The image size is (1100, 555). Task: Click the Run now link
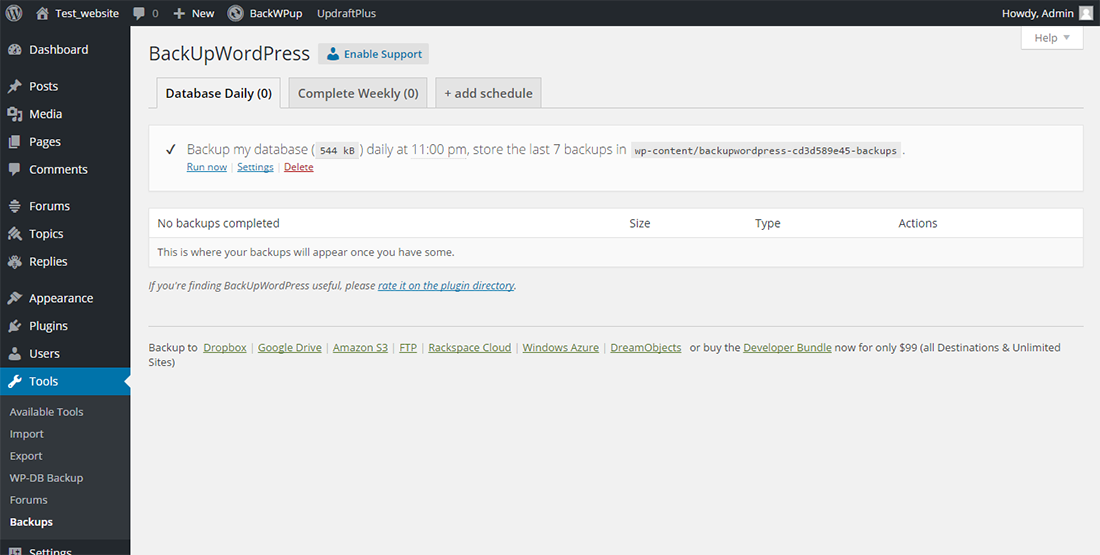(x=207, y=167)
